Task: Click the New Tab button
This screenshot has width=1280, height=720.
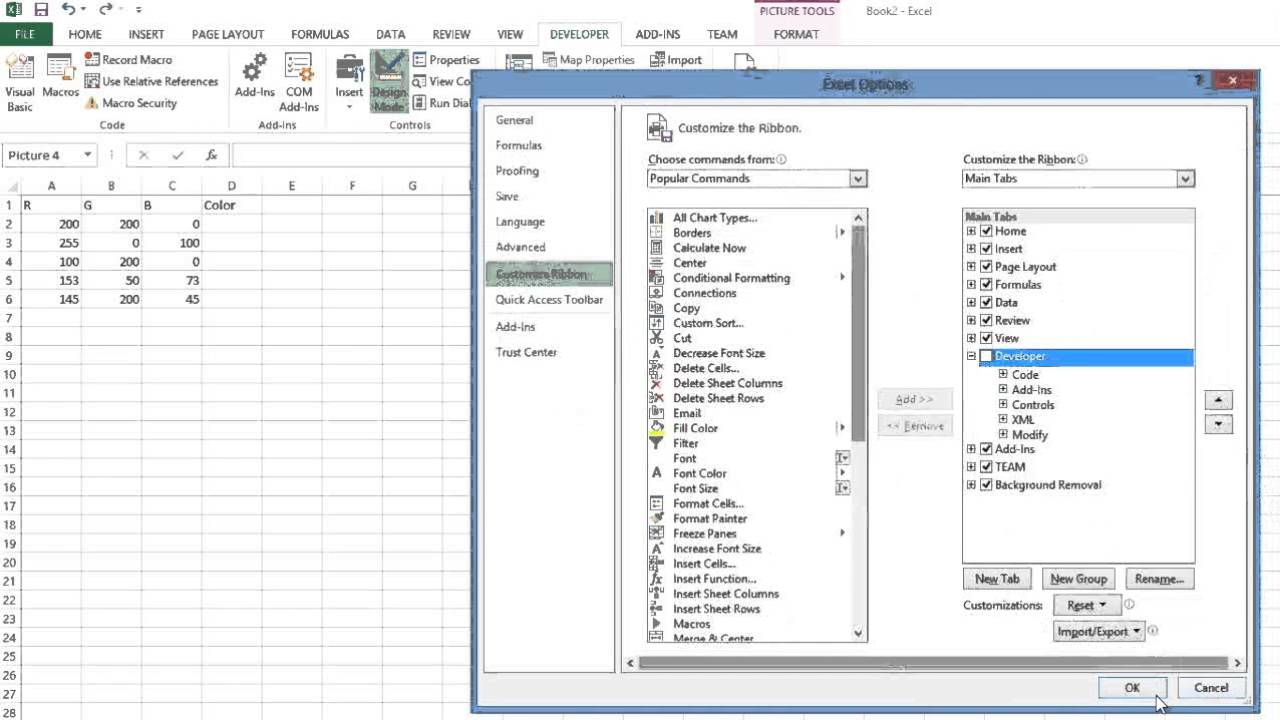Action: point(997,579)
